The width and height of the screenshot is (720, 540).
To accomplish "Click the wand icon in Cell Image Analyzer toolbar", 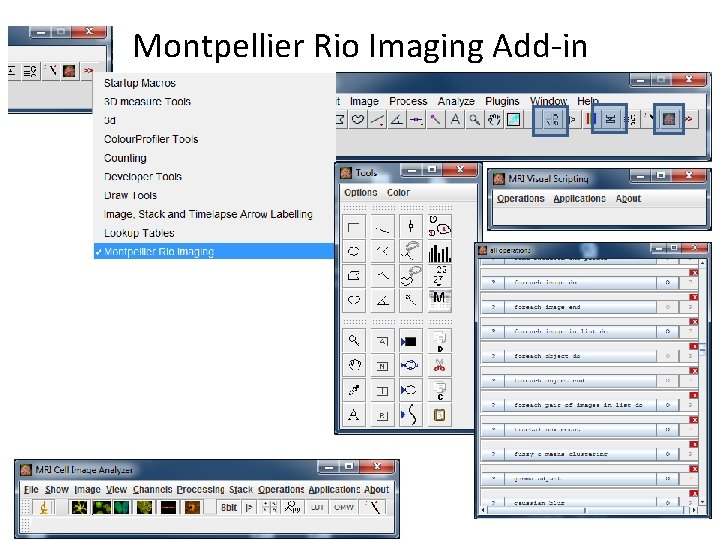I will (374, 507).
